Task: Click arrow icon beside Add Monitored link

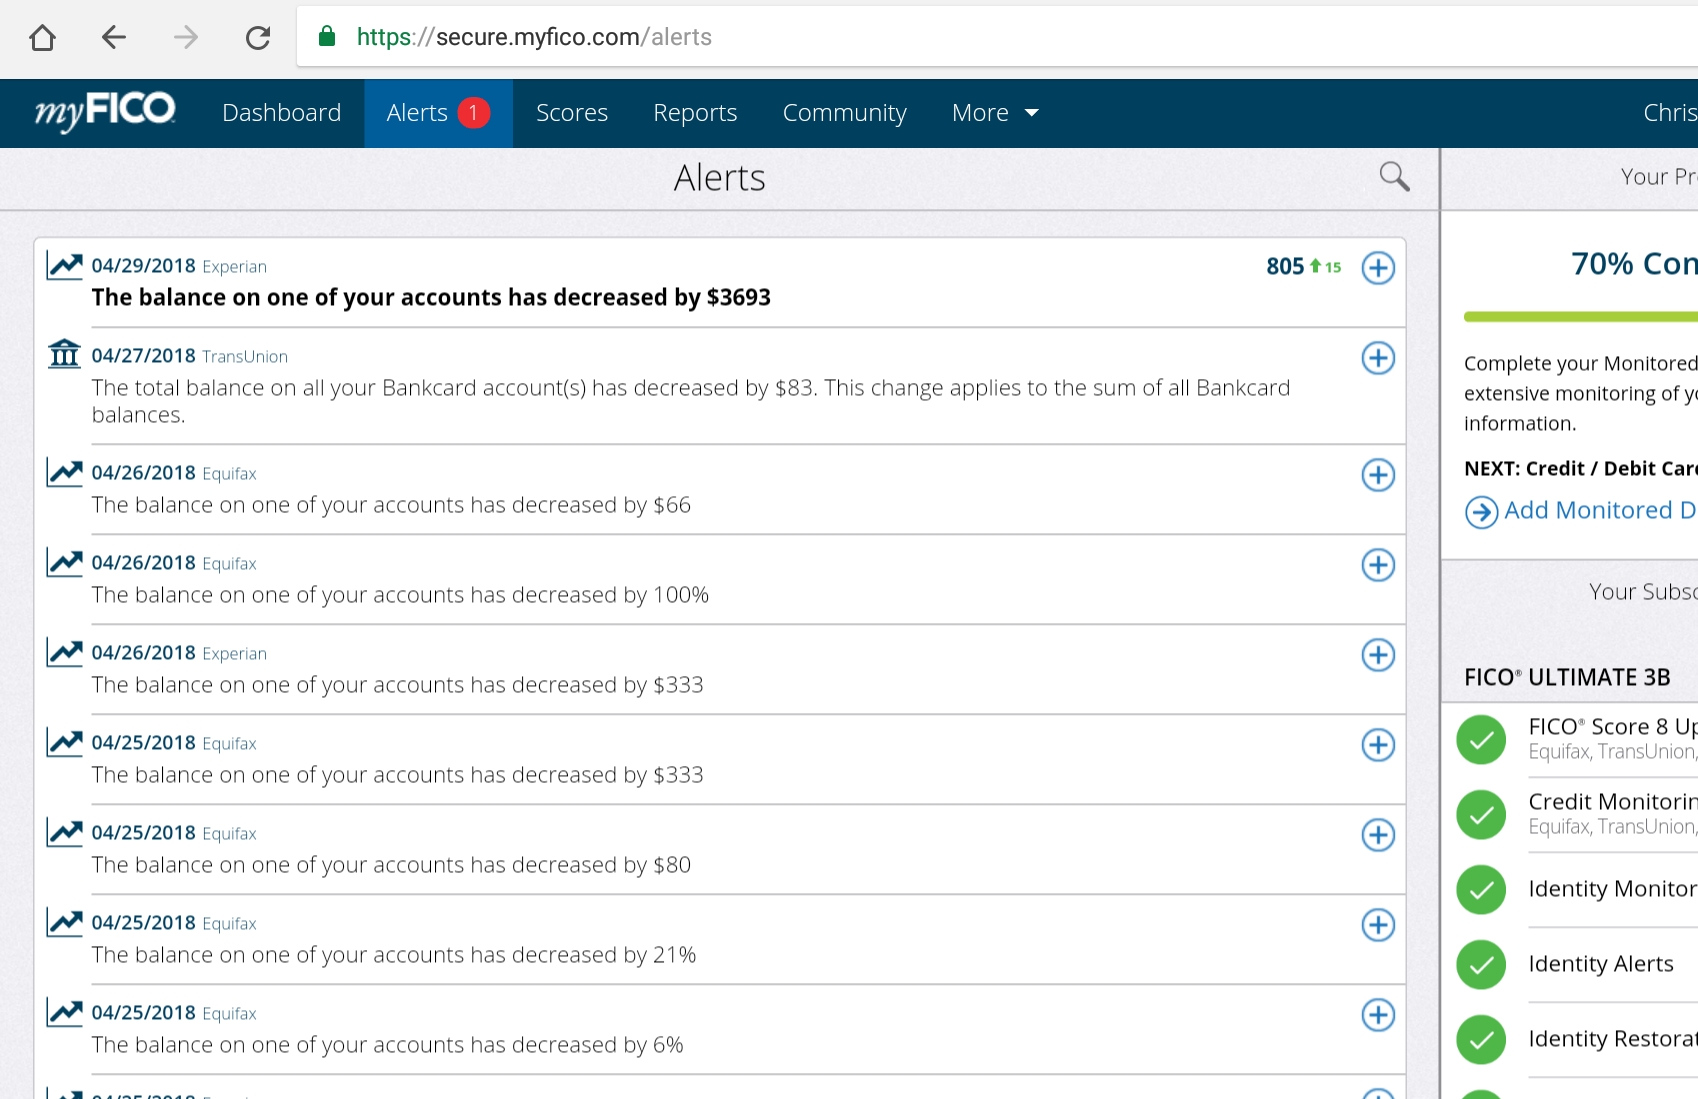Action: pos(1481,512)
